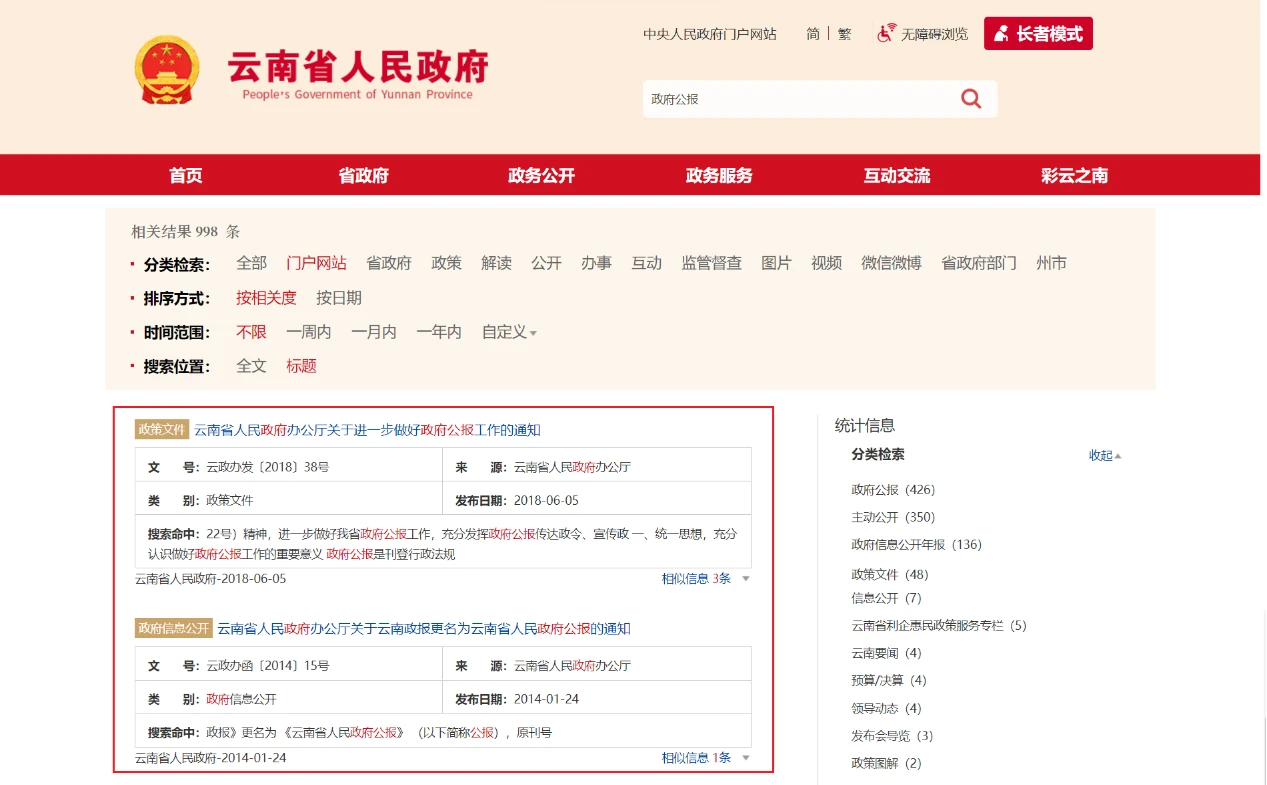Visit 中央人民政府门户网站 link
This screenshot has height=785, width=1267.
[710, 34]
